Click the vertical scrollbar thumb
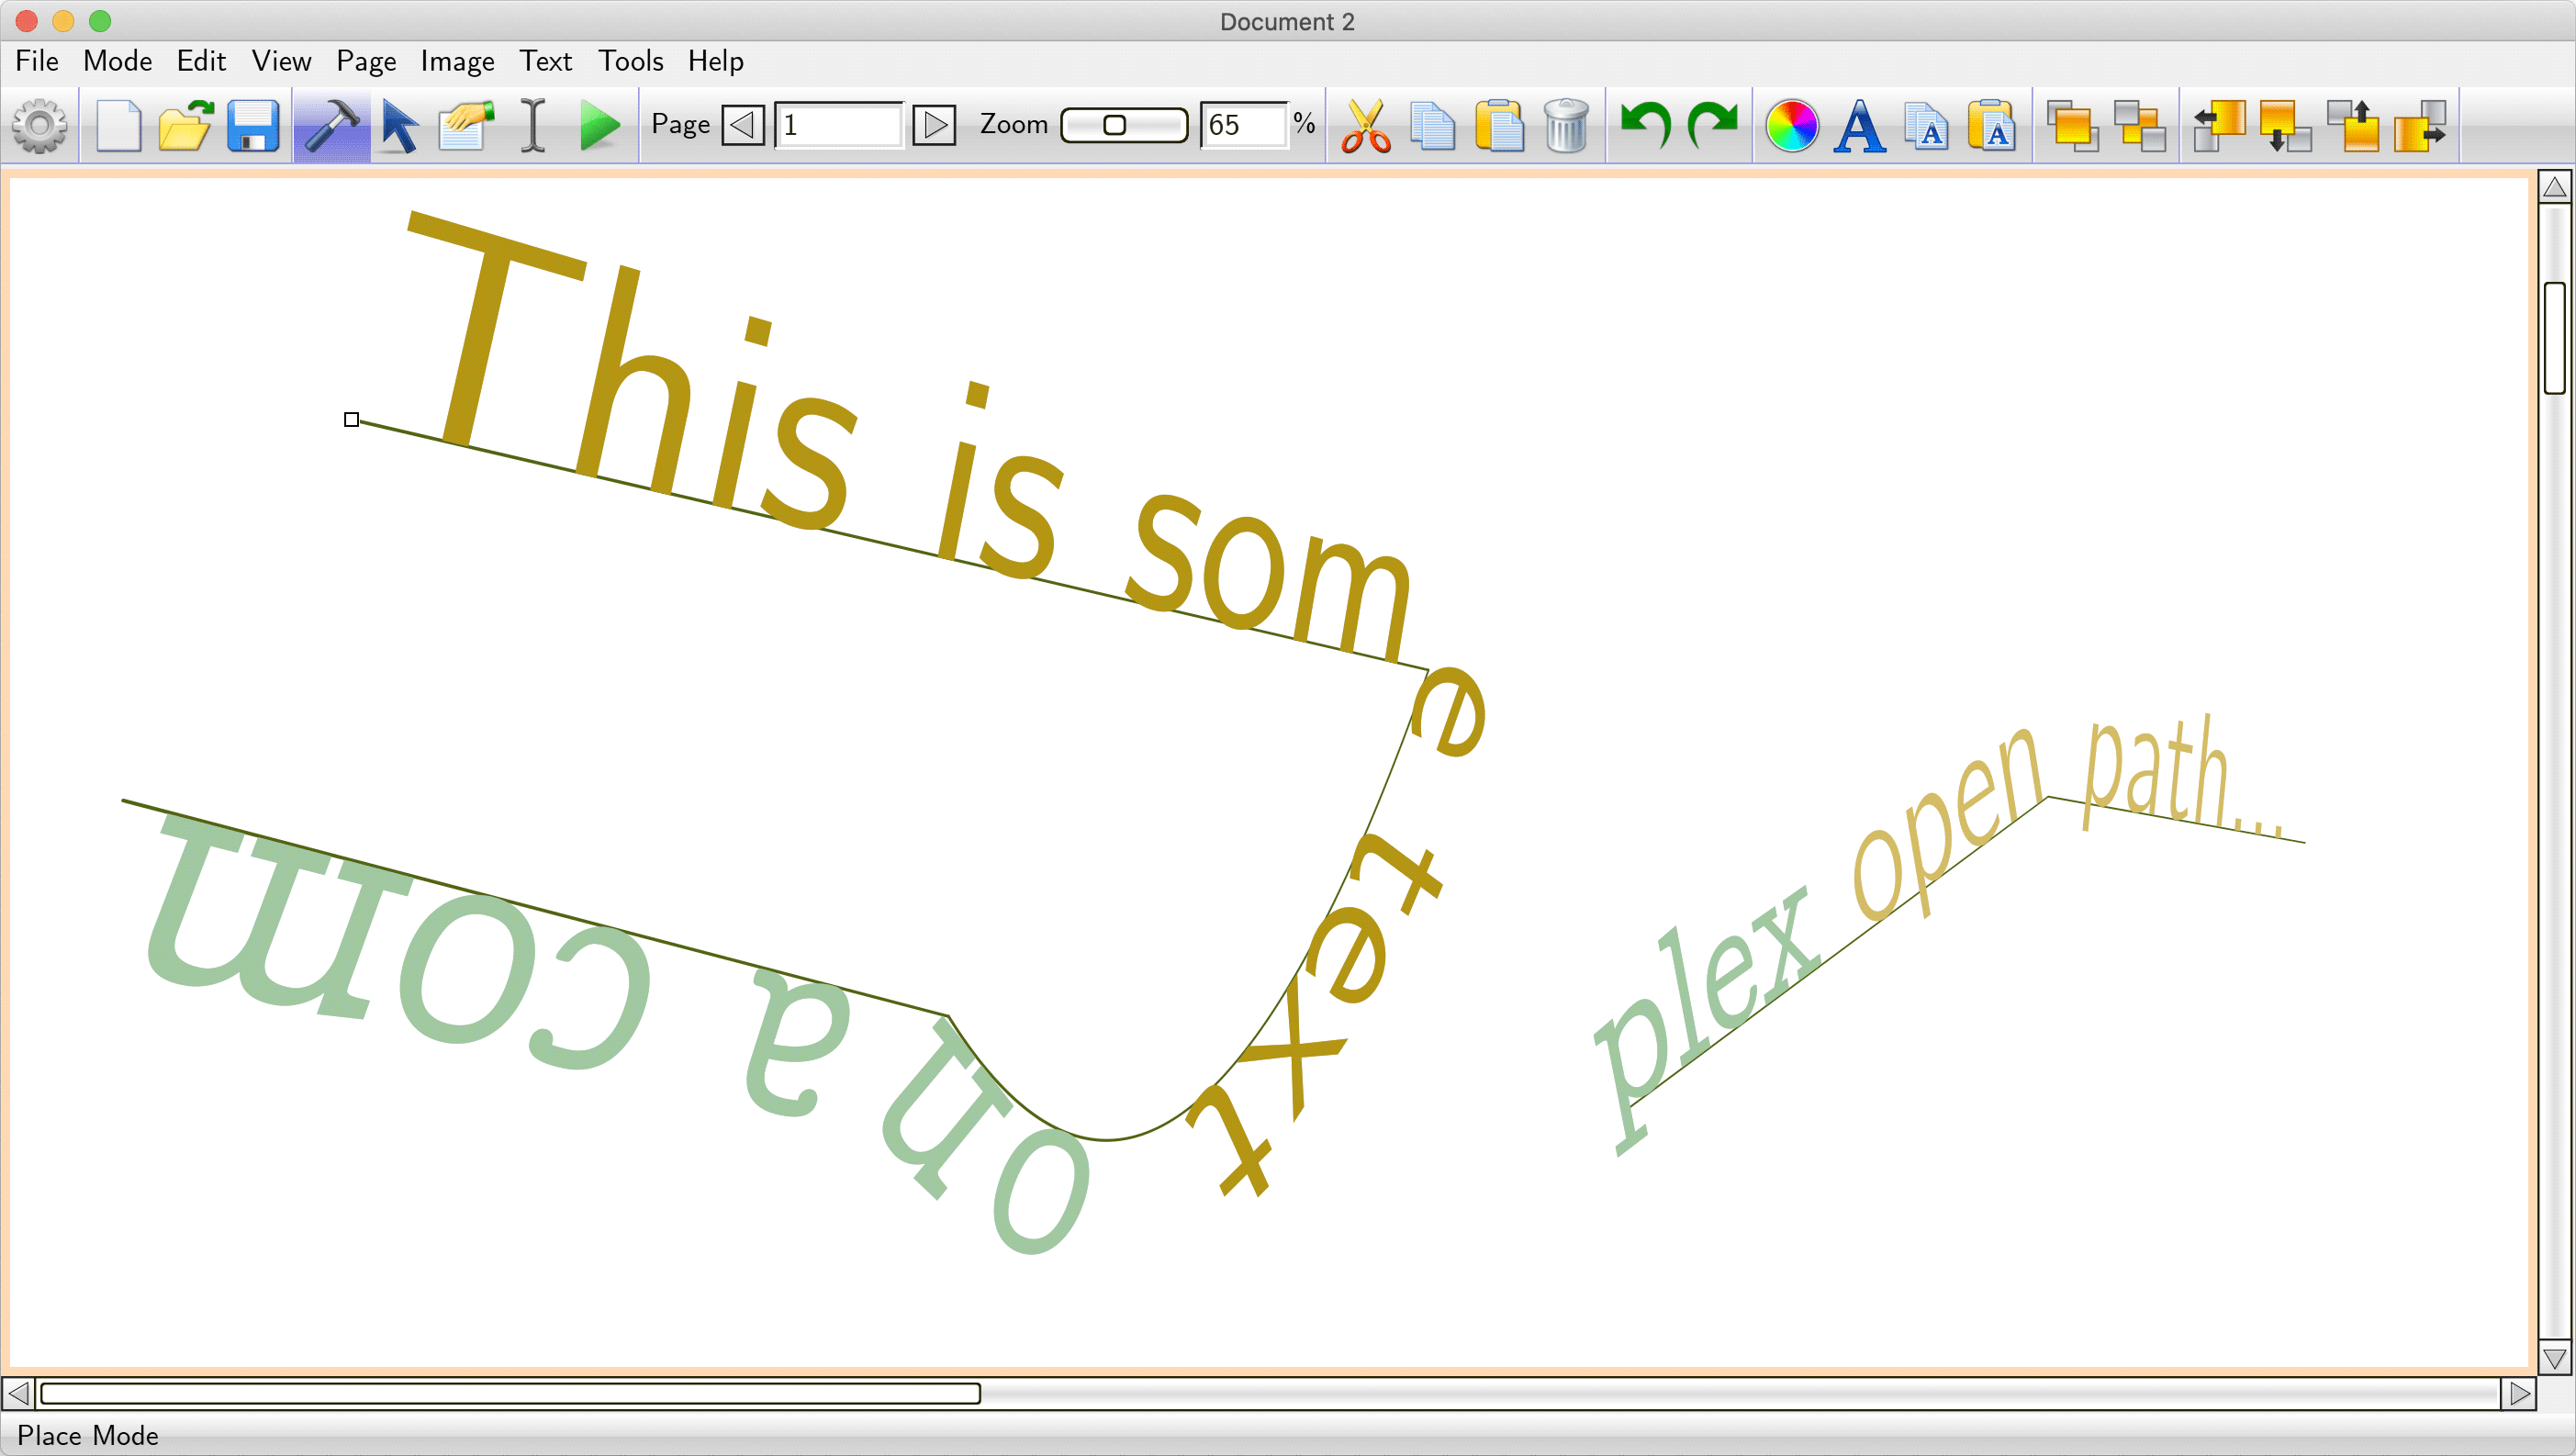The width and height of the screenshot is (2576, 1456). [2555, 338]
